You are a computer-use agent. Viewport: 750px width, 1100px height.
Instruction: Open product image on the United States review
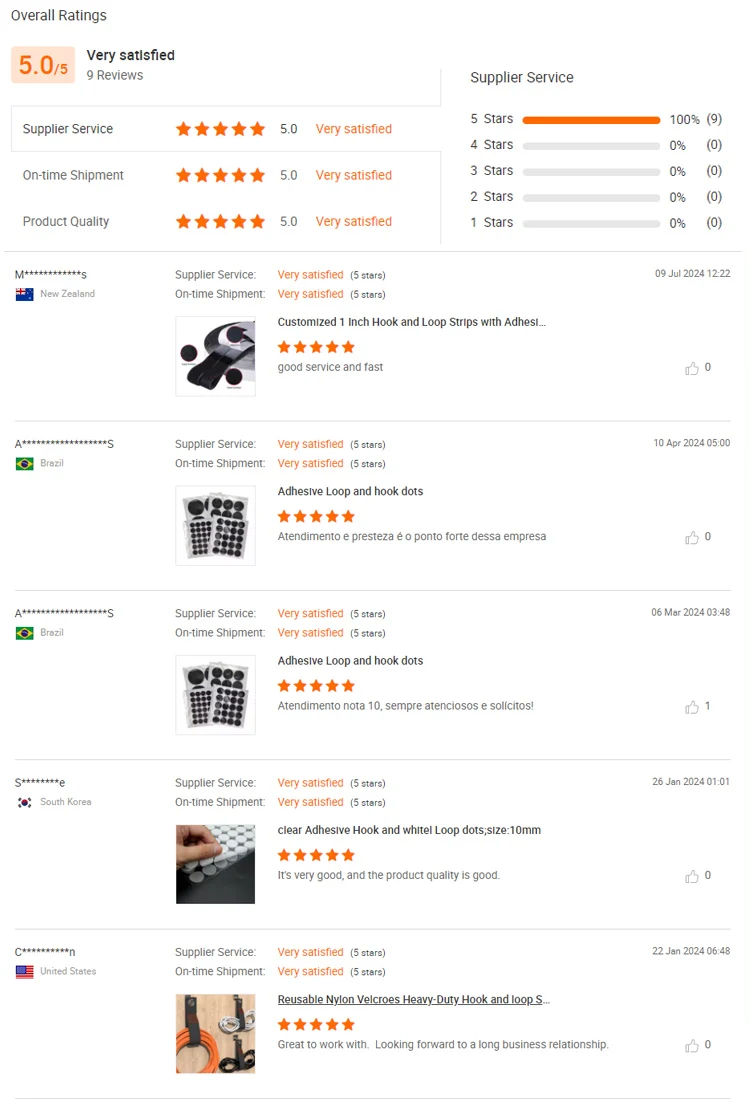(215, 1033)
